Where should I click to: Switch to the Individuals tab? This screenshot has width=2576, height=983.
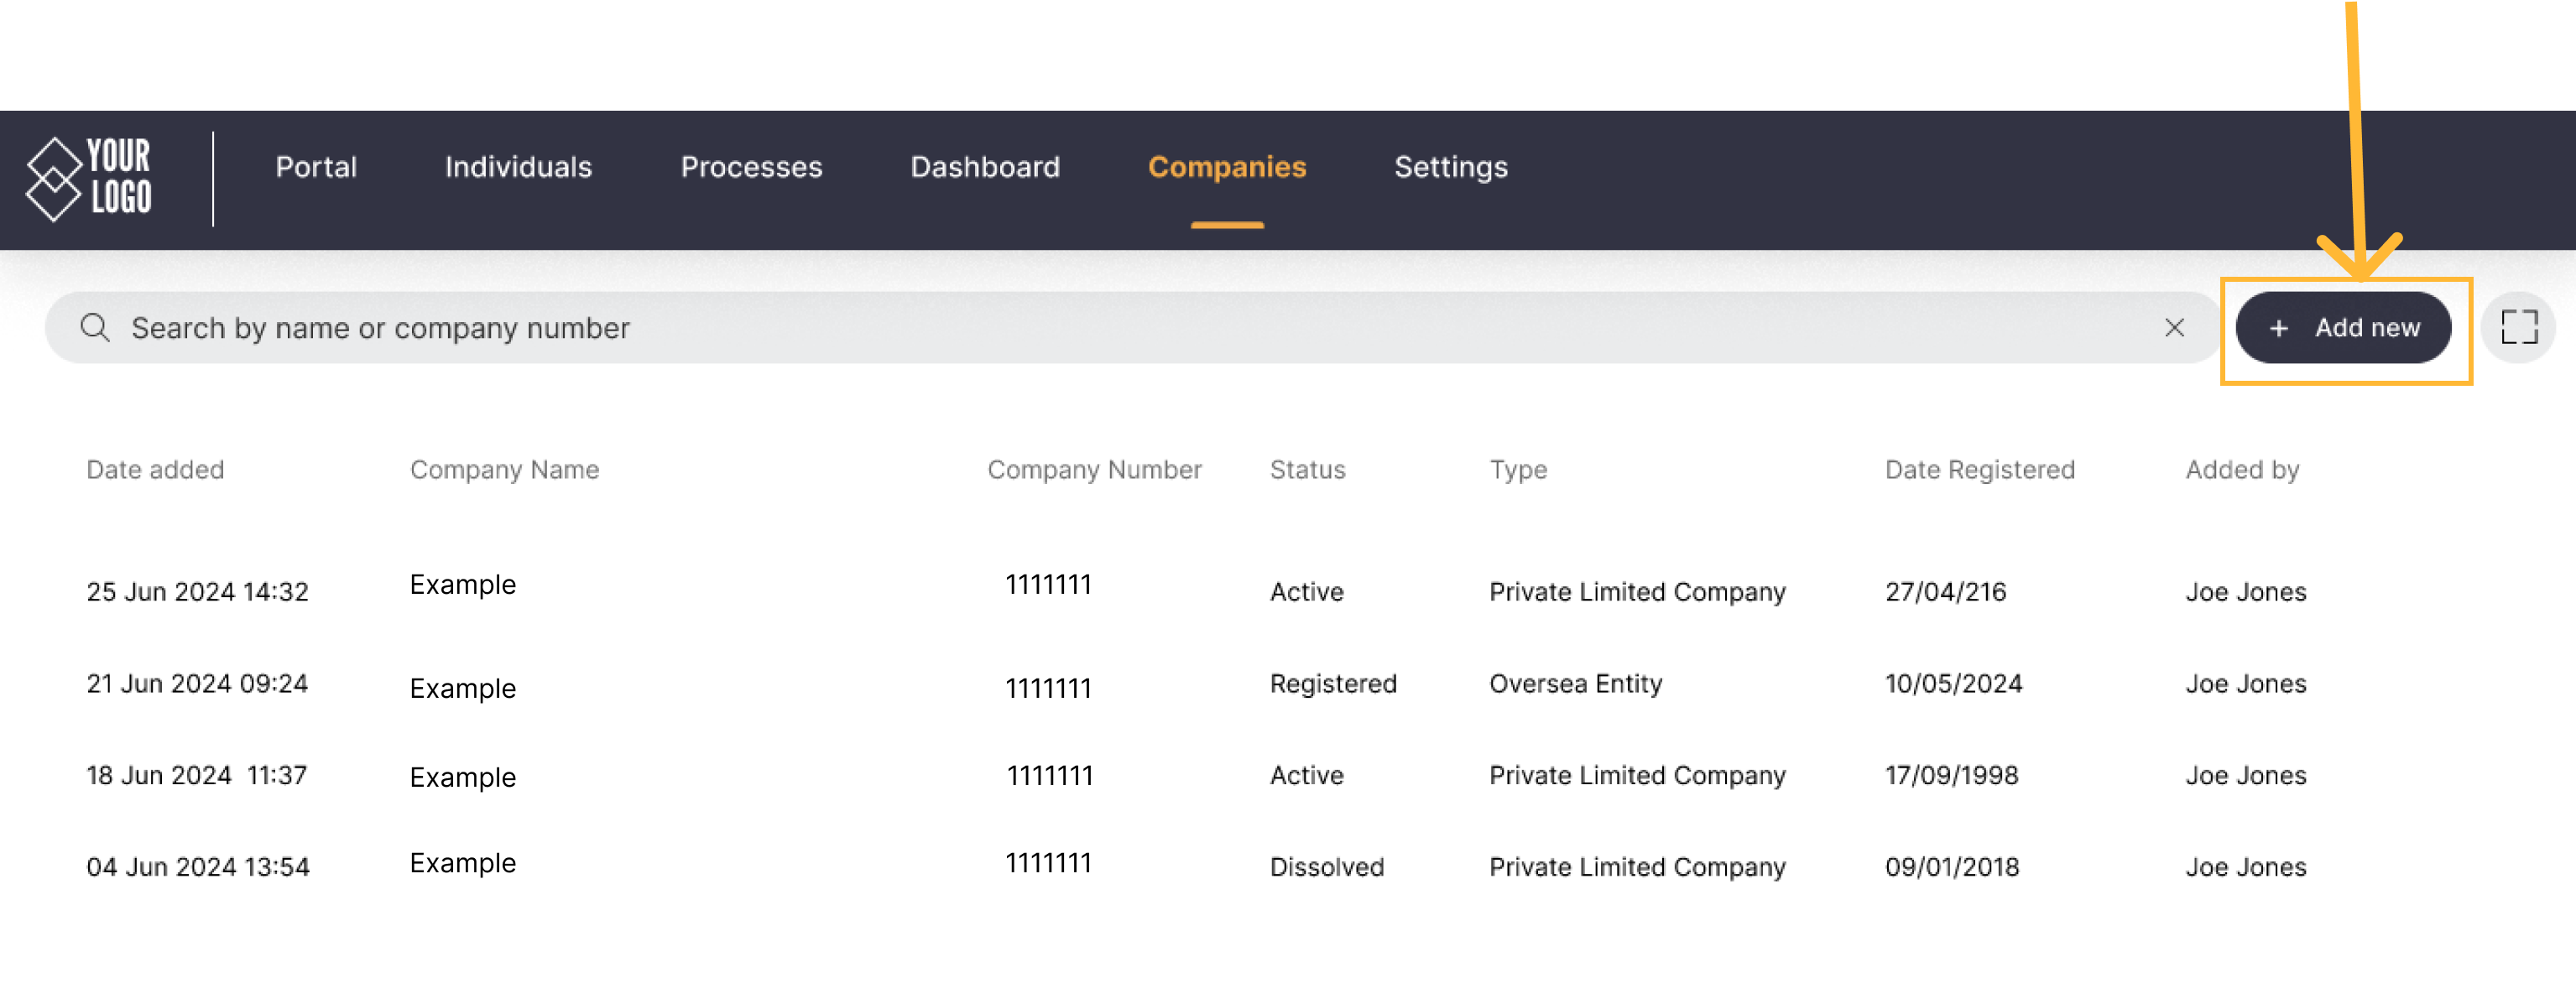coord(518,167)
